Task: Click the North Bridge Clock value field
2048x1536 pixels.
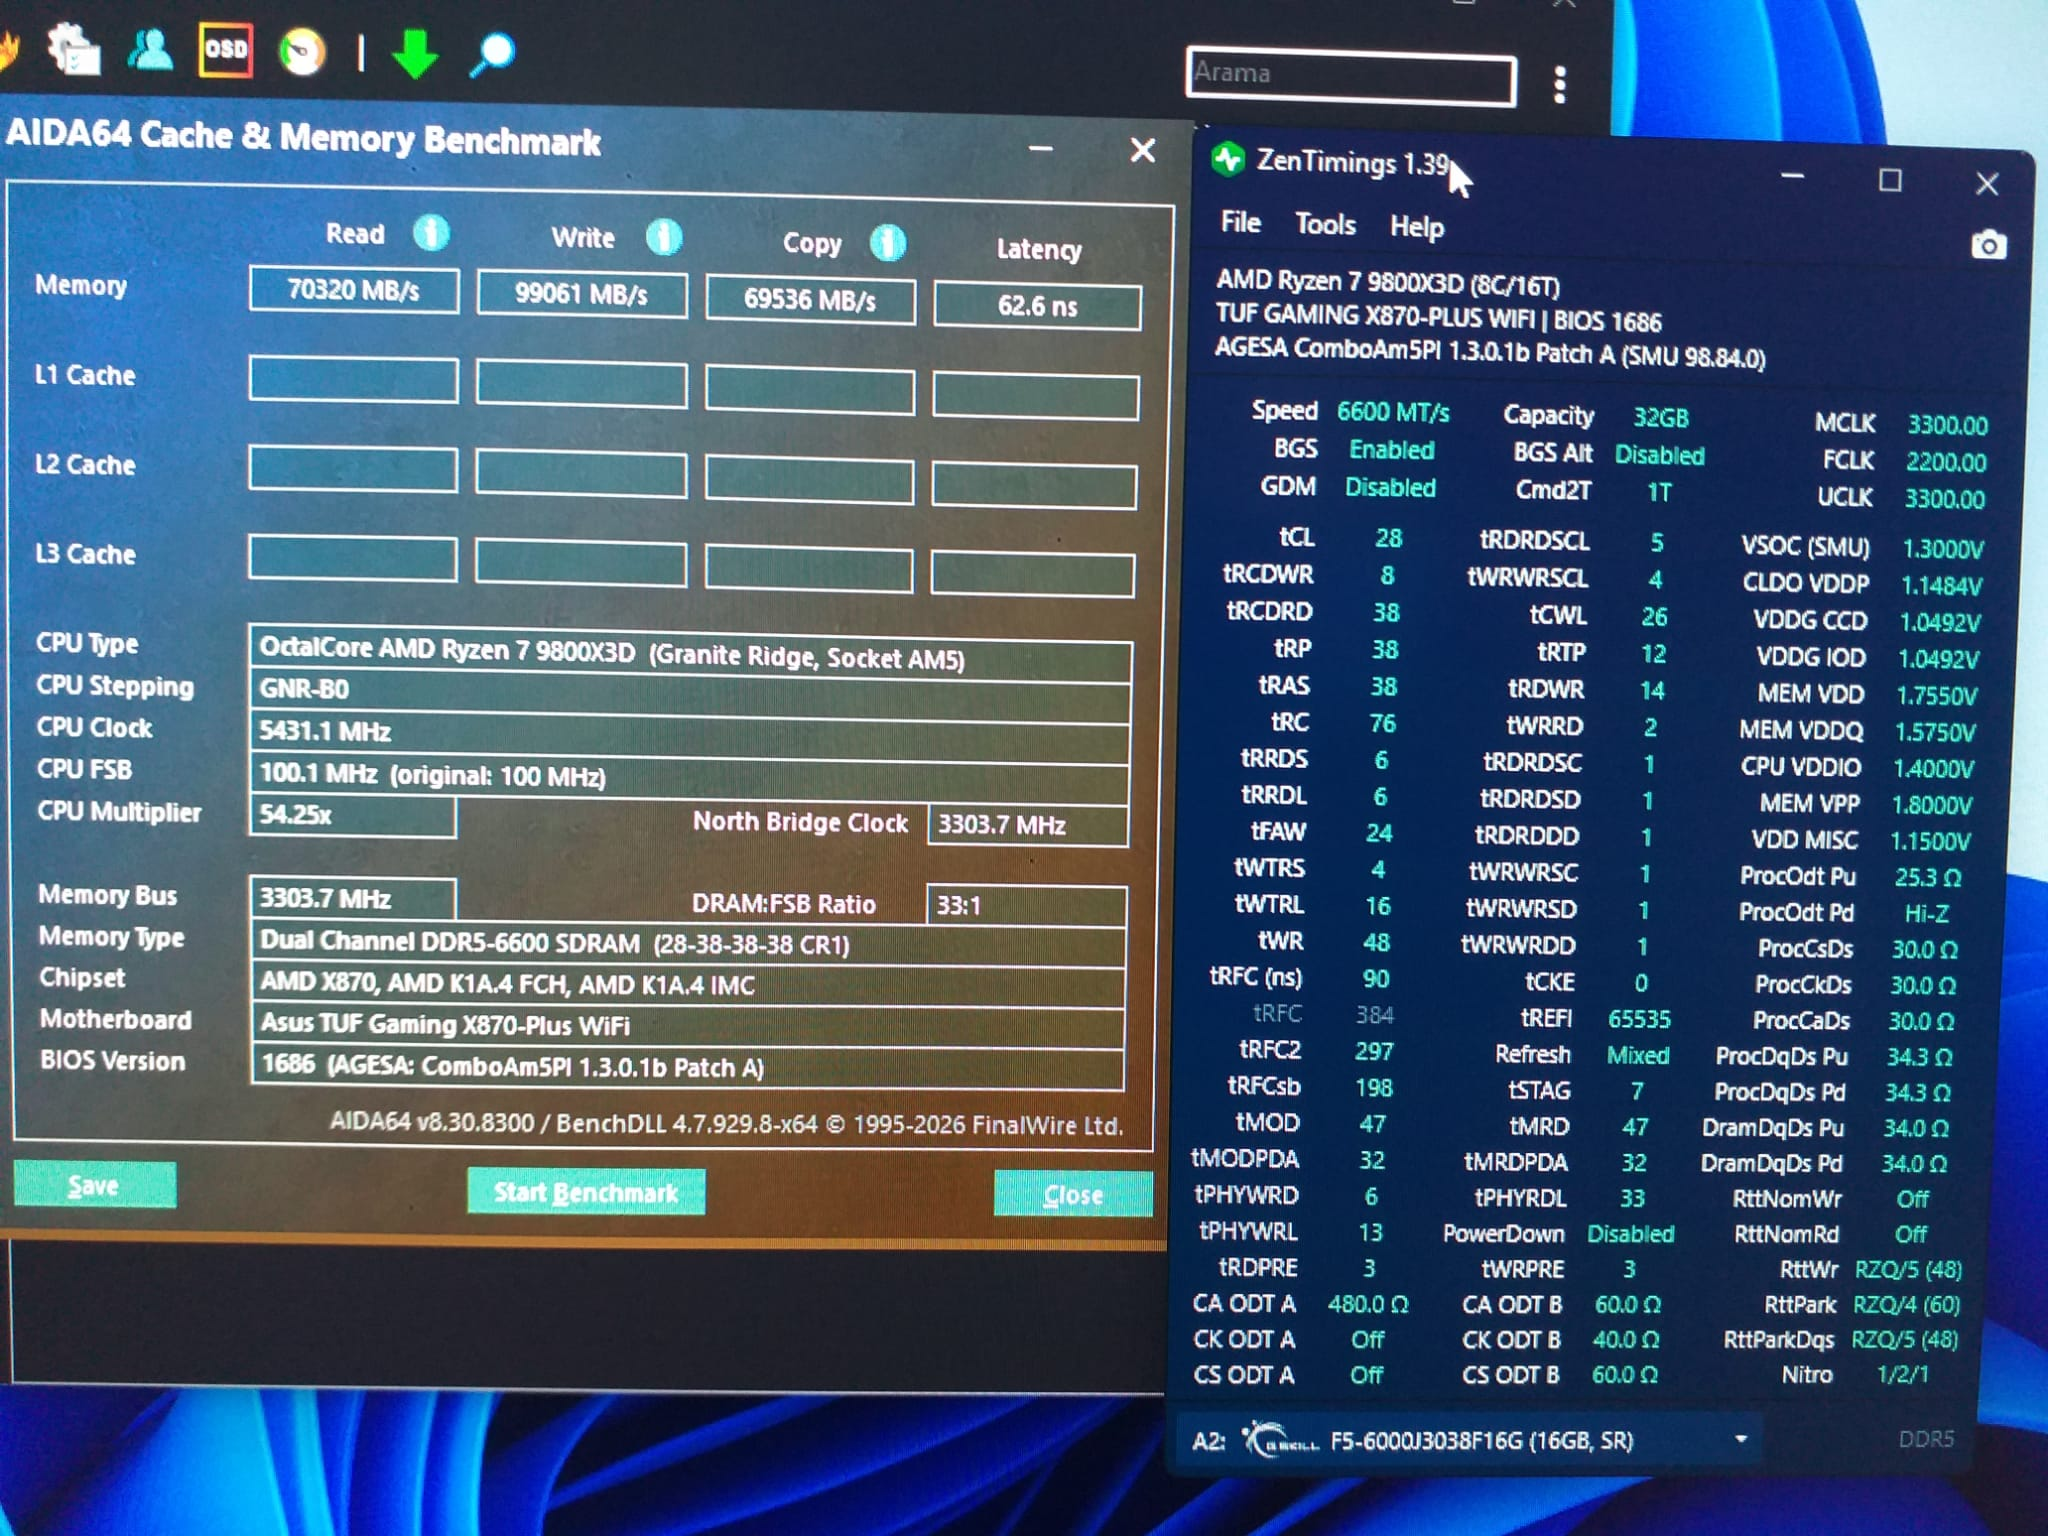Action: click(x=1028, y=825)
